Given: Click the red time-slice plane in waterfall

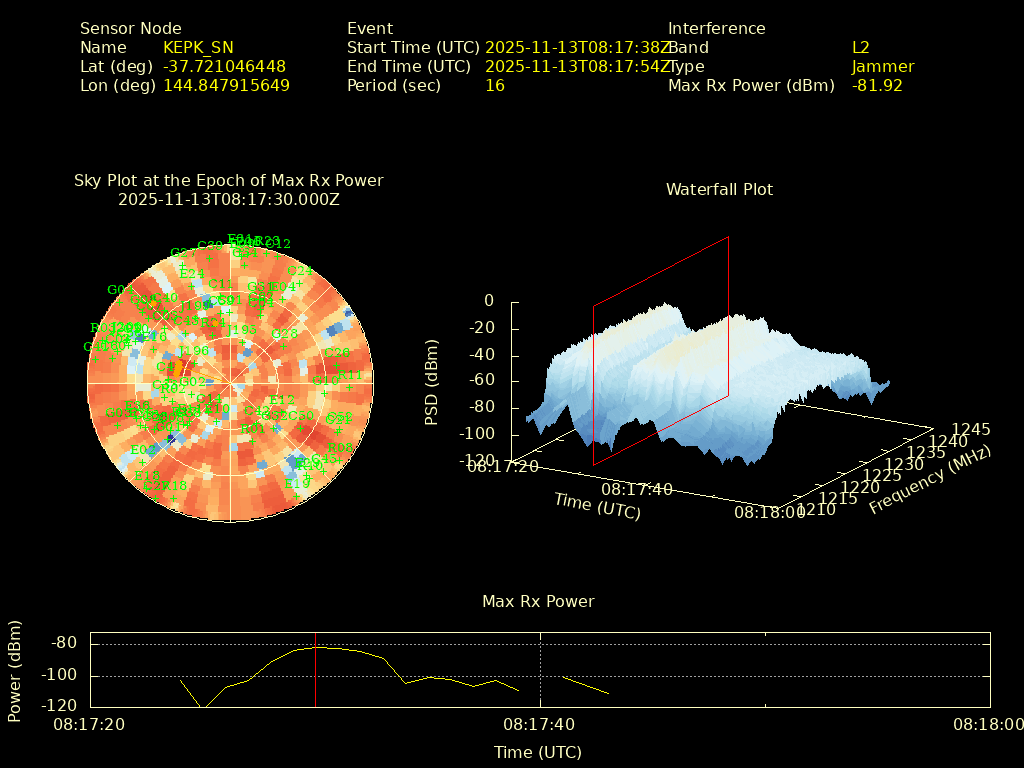Looking at the screenshot, I should click(x=661, y=350).
